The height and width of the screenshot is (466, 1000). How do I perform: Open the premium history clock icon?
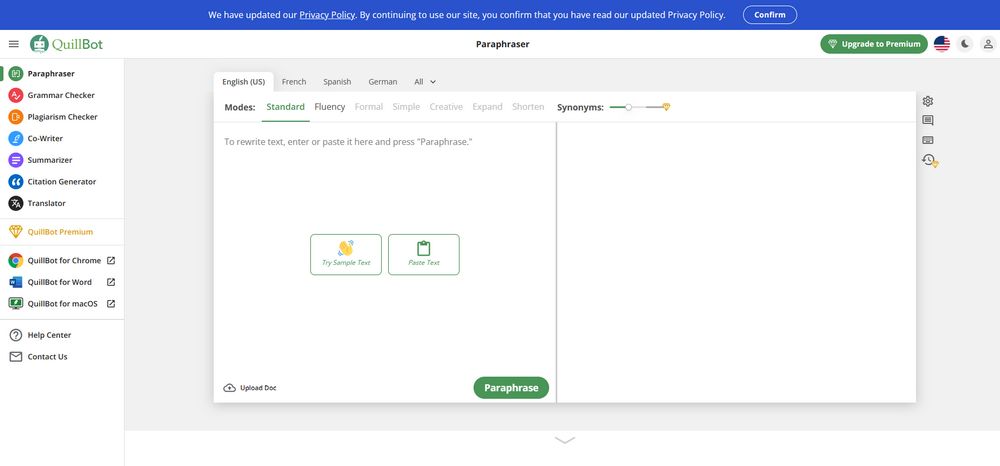[929, 160]
